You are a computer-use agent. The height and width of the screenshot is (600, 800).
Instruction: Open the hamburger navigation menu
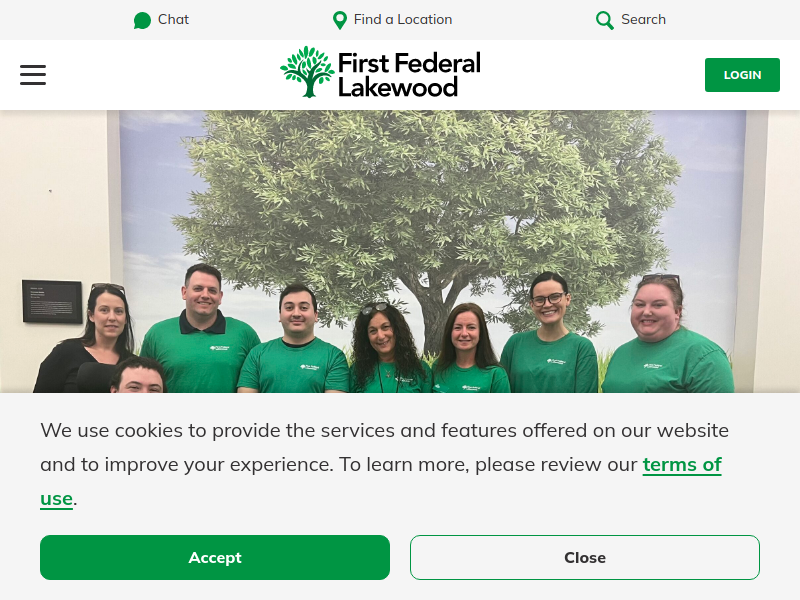coord(33,75)
